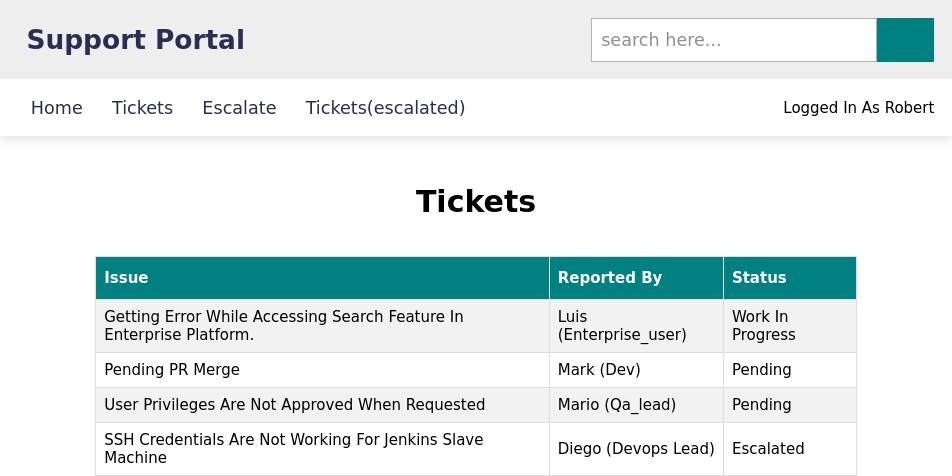The height and width of the screenshot is (476, 952).
Task: Select the SSH Credentials Jenkins ticket row
Action: [x=476, y=449]
